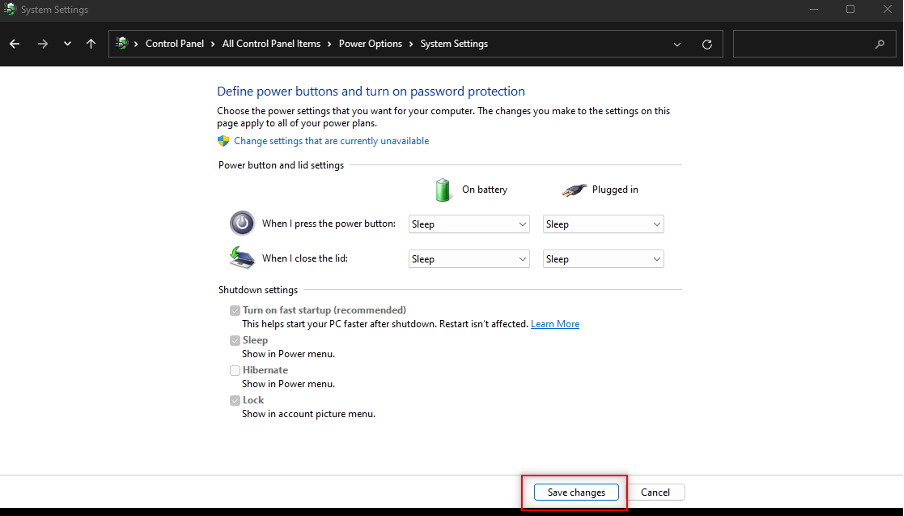Toggle the Sleep checkbox
The width and height of the screenshot is (904, 516).
click(x=235, y=341)
